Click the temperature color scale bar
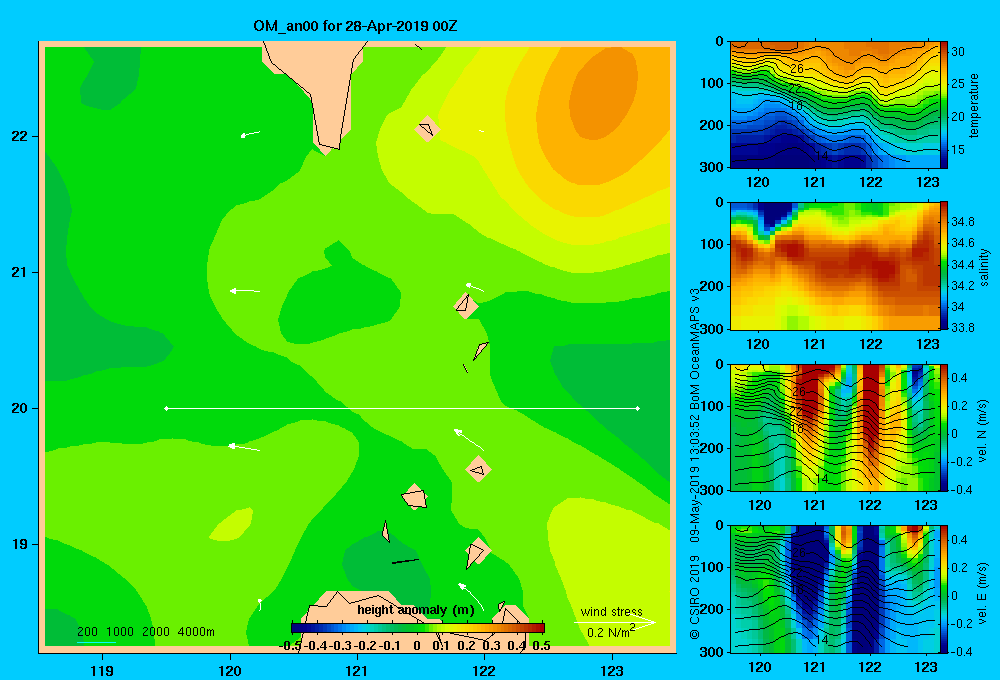The height and width of the screenshot is (680, 1000). click(944, 105)
